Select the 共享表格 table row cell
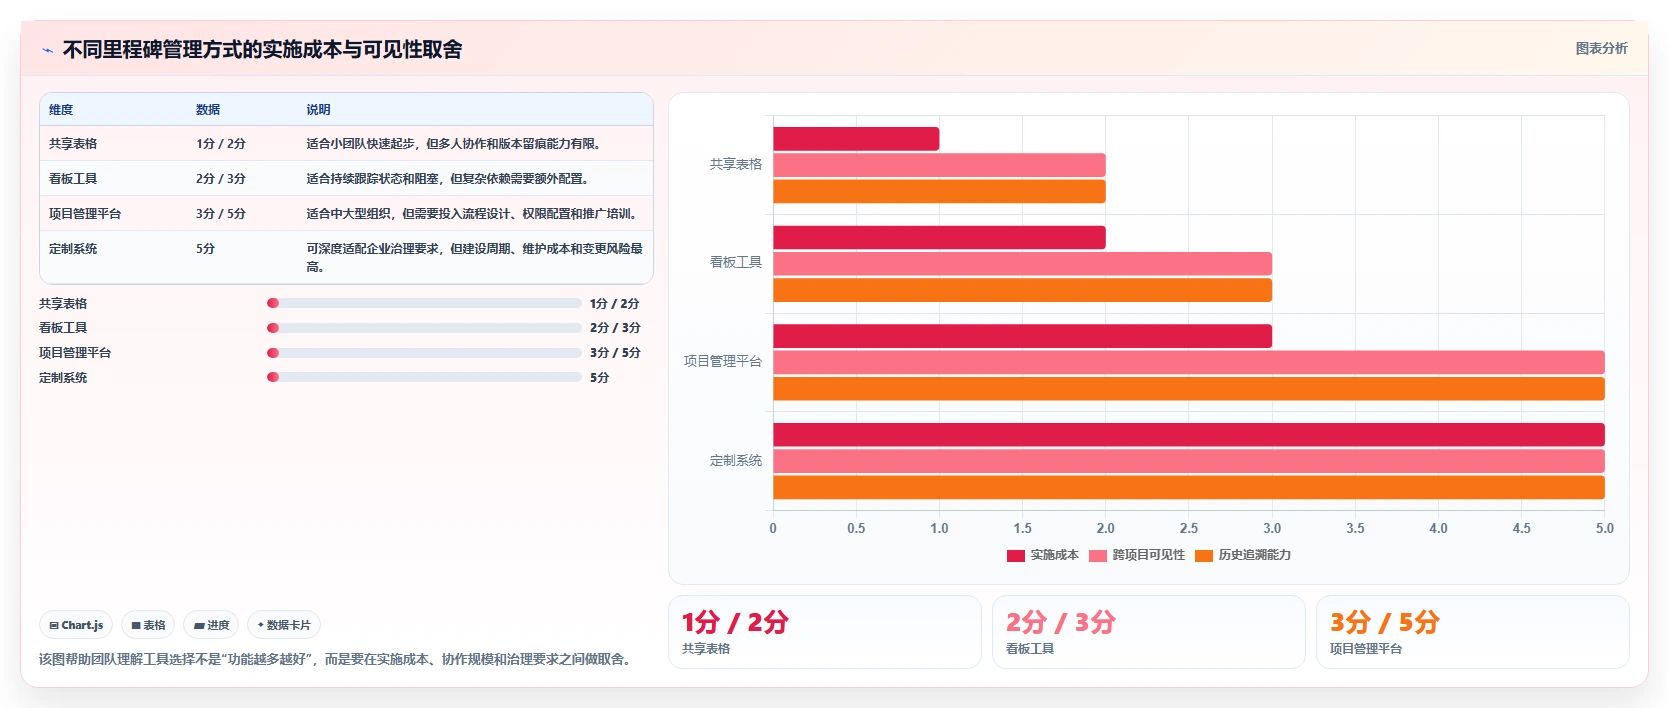This screenshot has width=1669, height=708. coord(73,144)
